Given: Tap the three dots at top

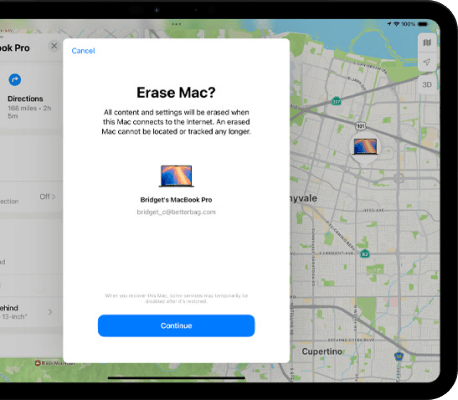Looking at the screenshot, I should (176, 24).
